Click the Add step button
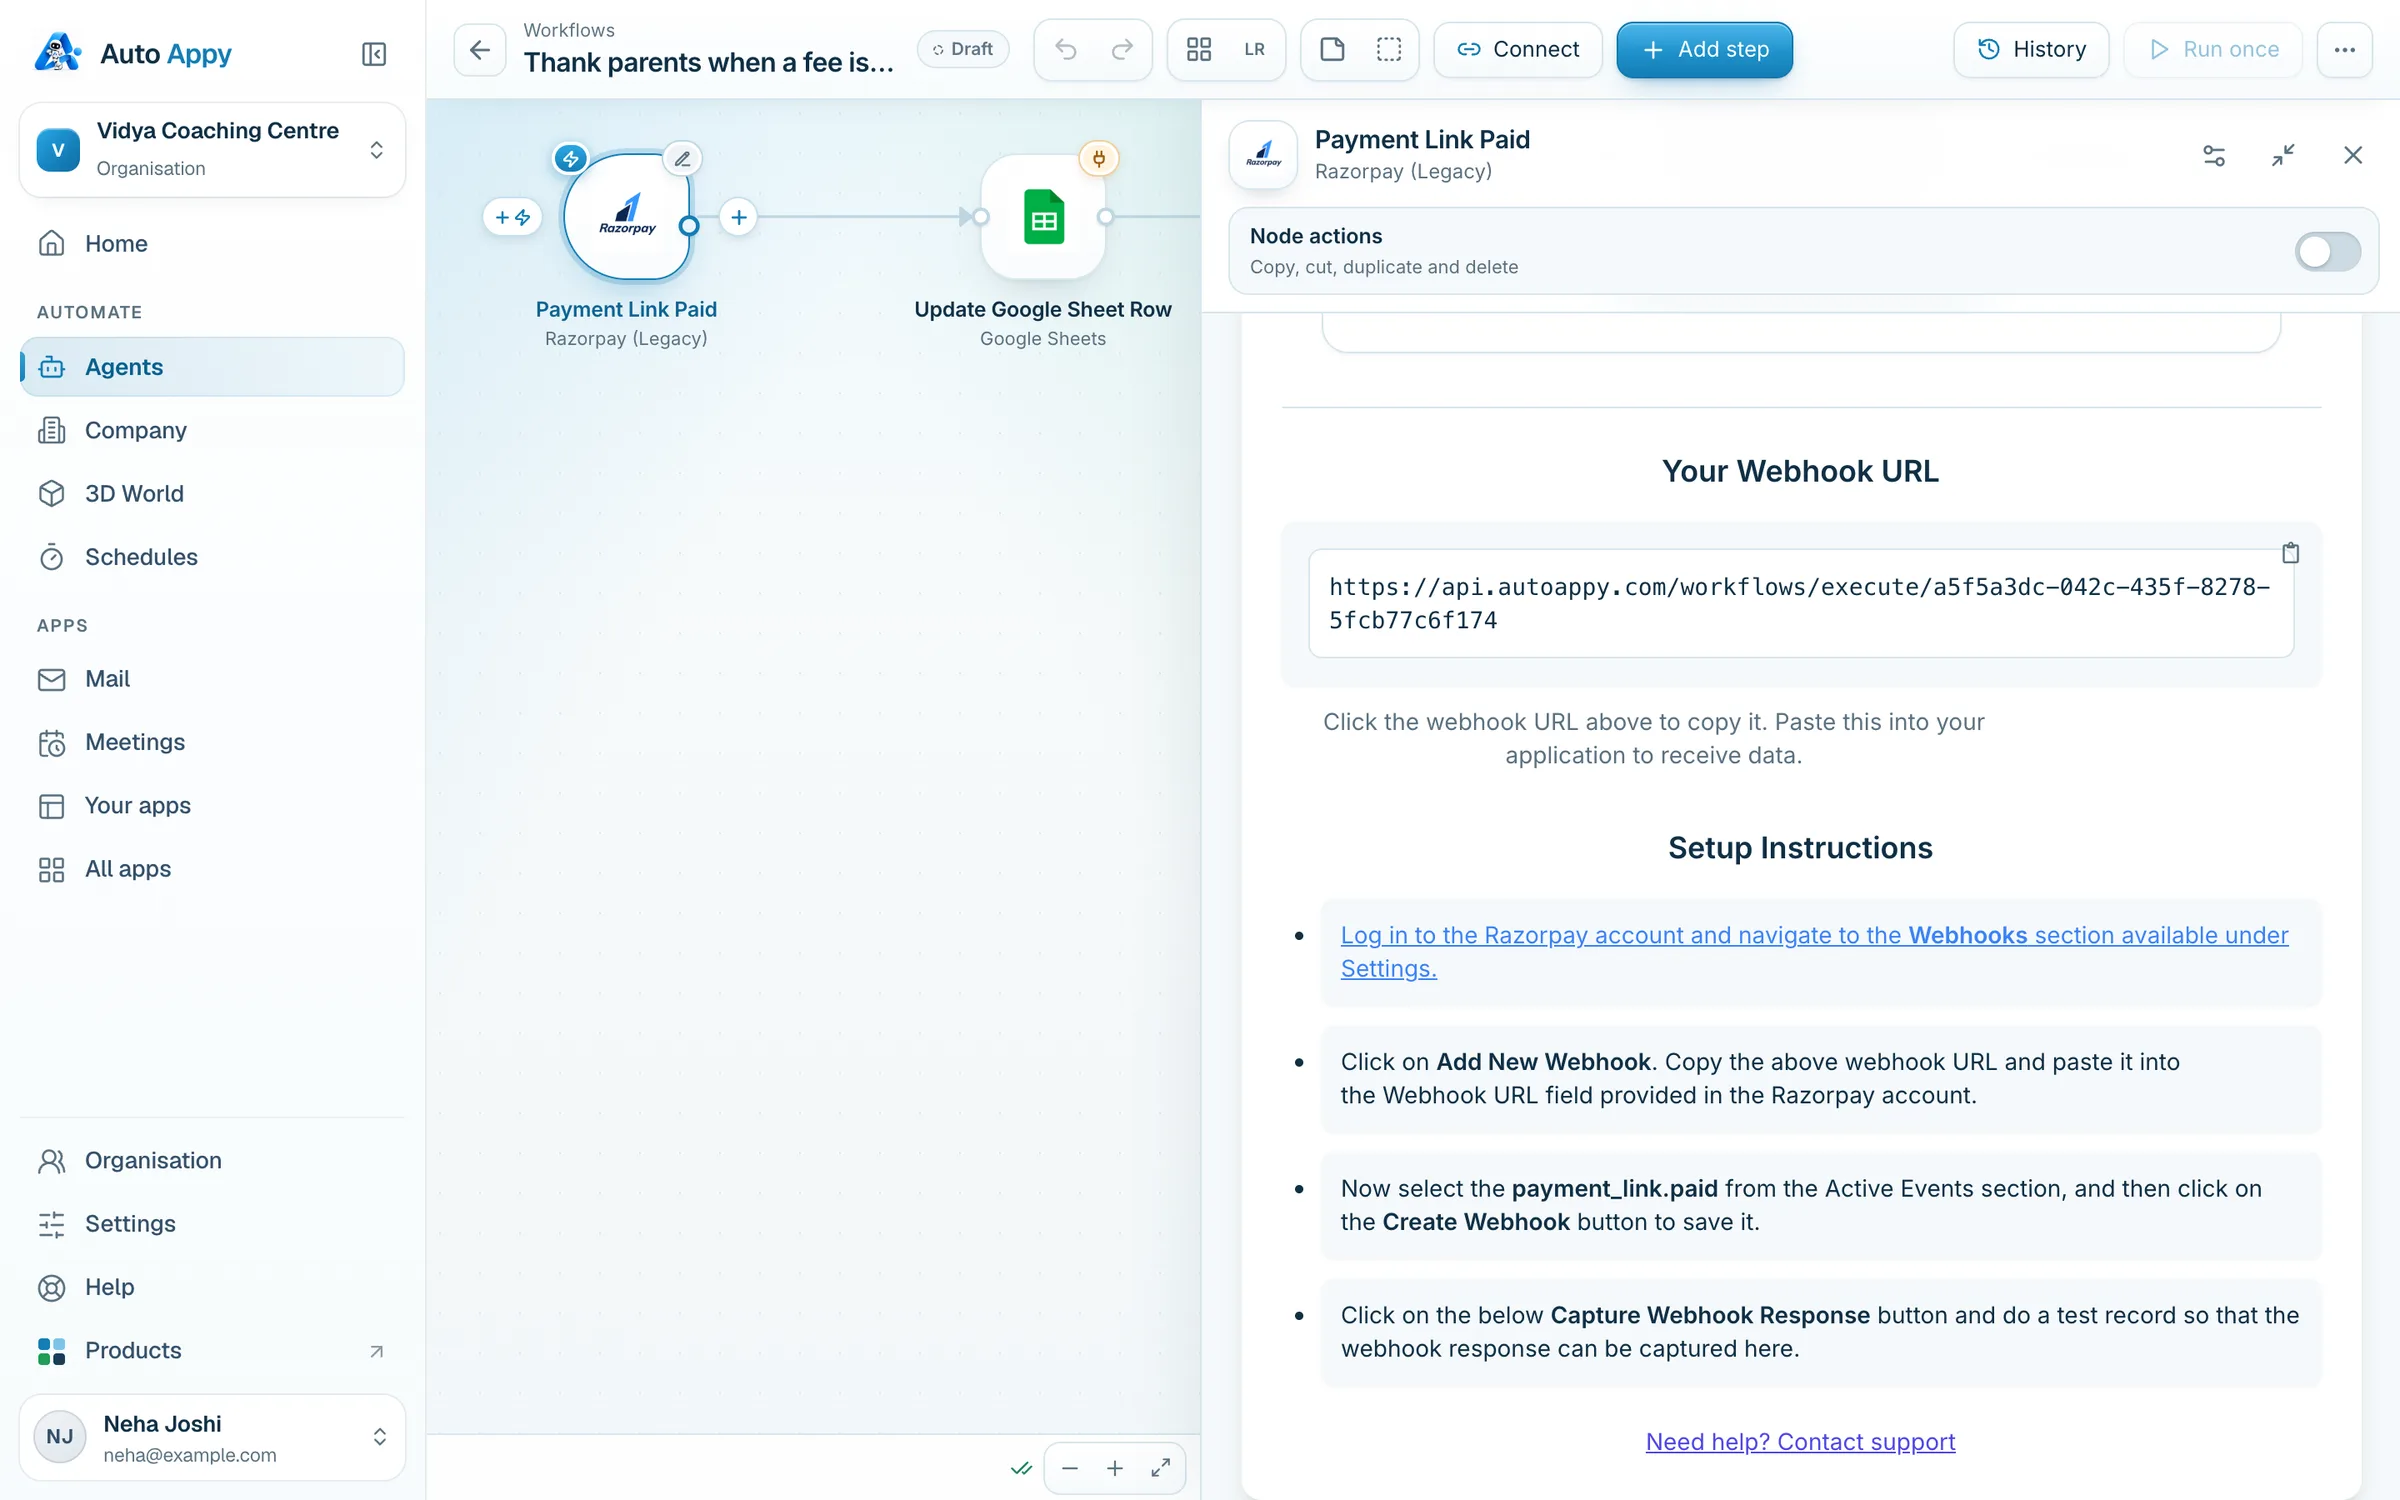 [1705, 49]
